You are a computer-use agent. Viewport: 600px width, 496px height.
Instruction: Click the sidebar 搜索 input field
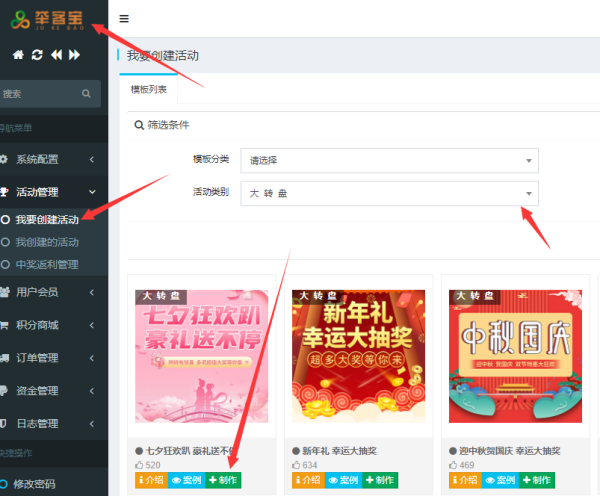pos(50,93)
